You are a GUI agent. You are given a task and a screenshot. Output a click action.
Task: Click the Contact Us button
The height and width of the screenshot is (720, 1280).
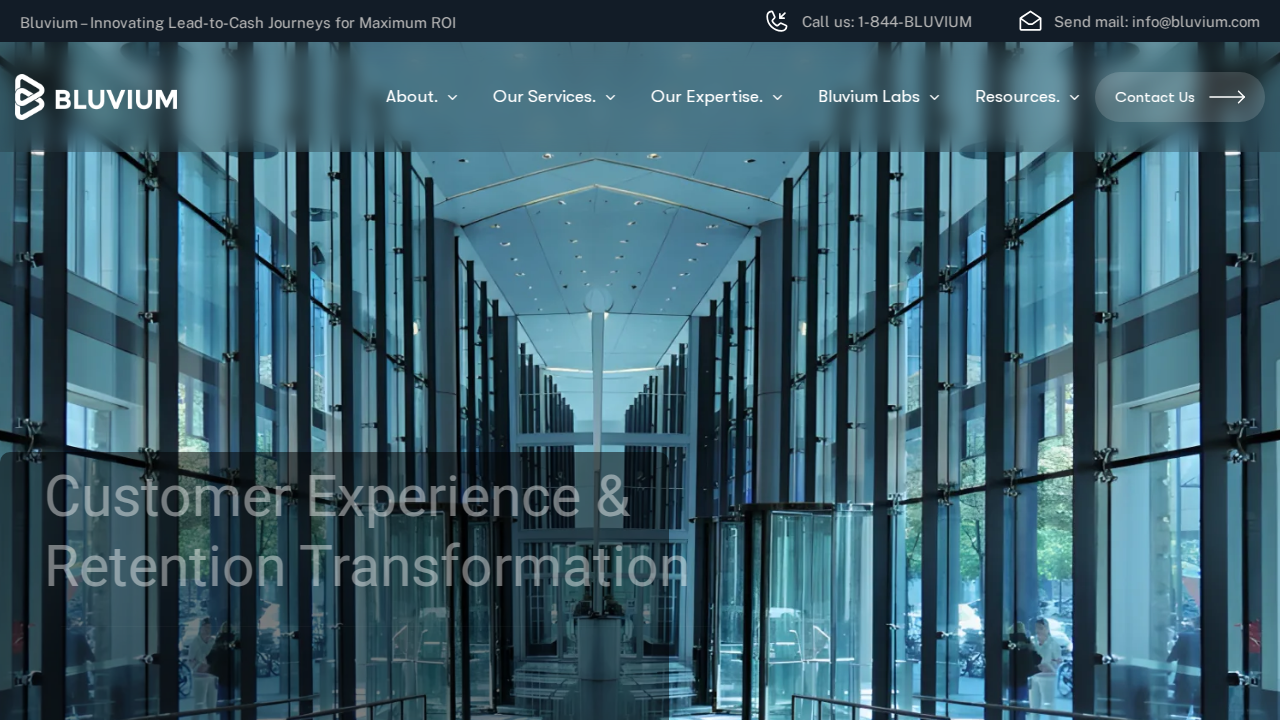click(1180, 97)
